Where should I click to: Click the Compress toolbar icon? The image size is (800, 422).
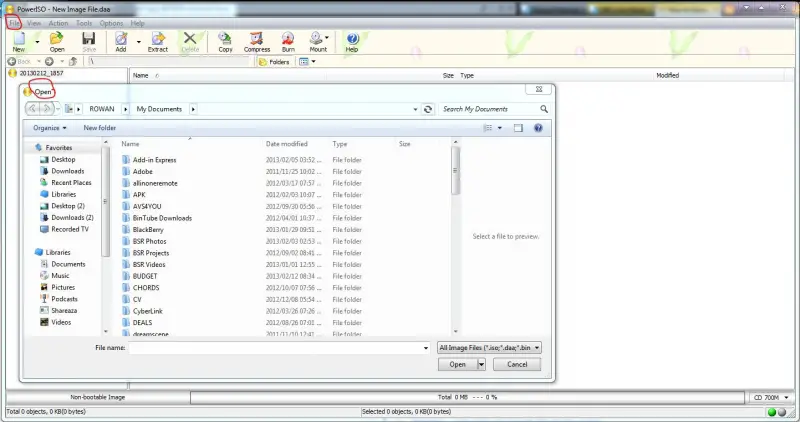click(257, 42)
